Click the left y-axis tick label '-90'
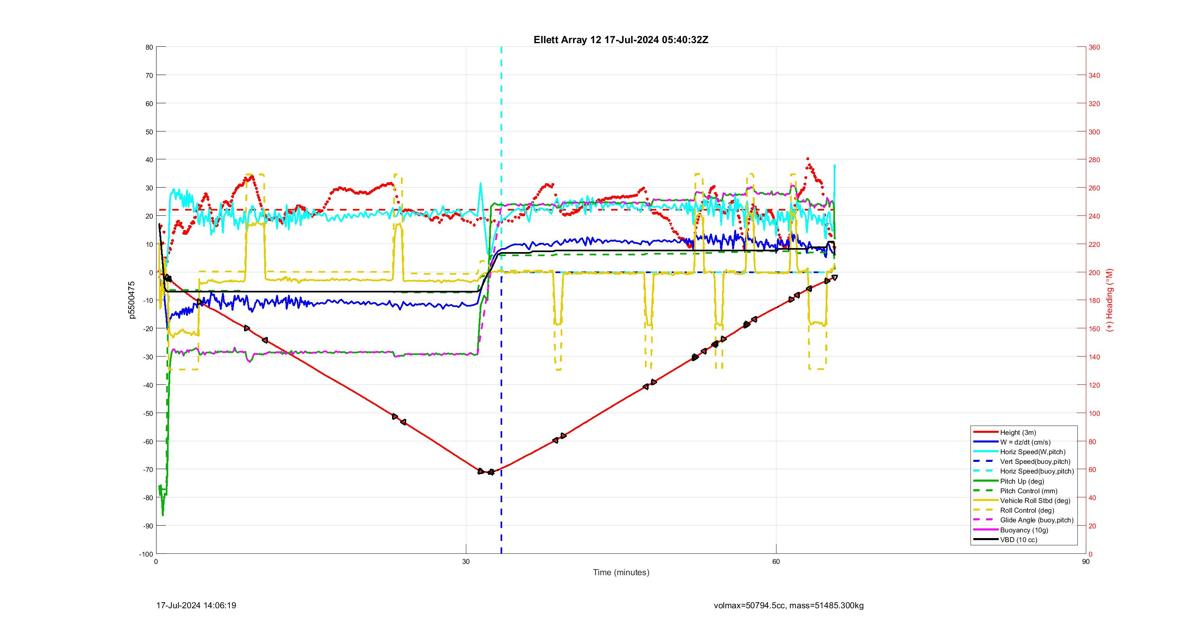This screenshot has height=622, width=1200. click(x=147, y=526)
